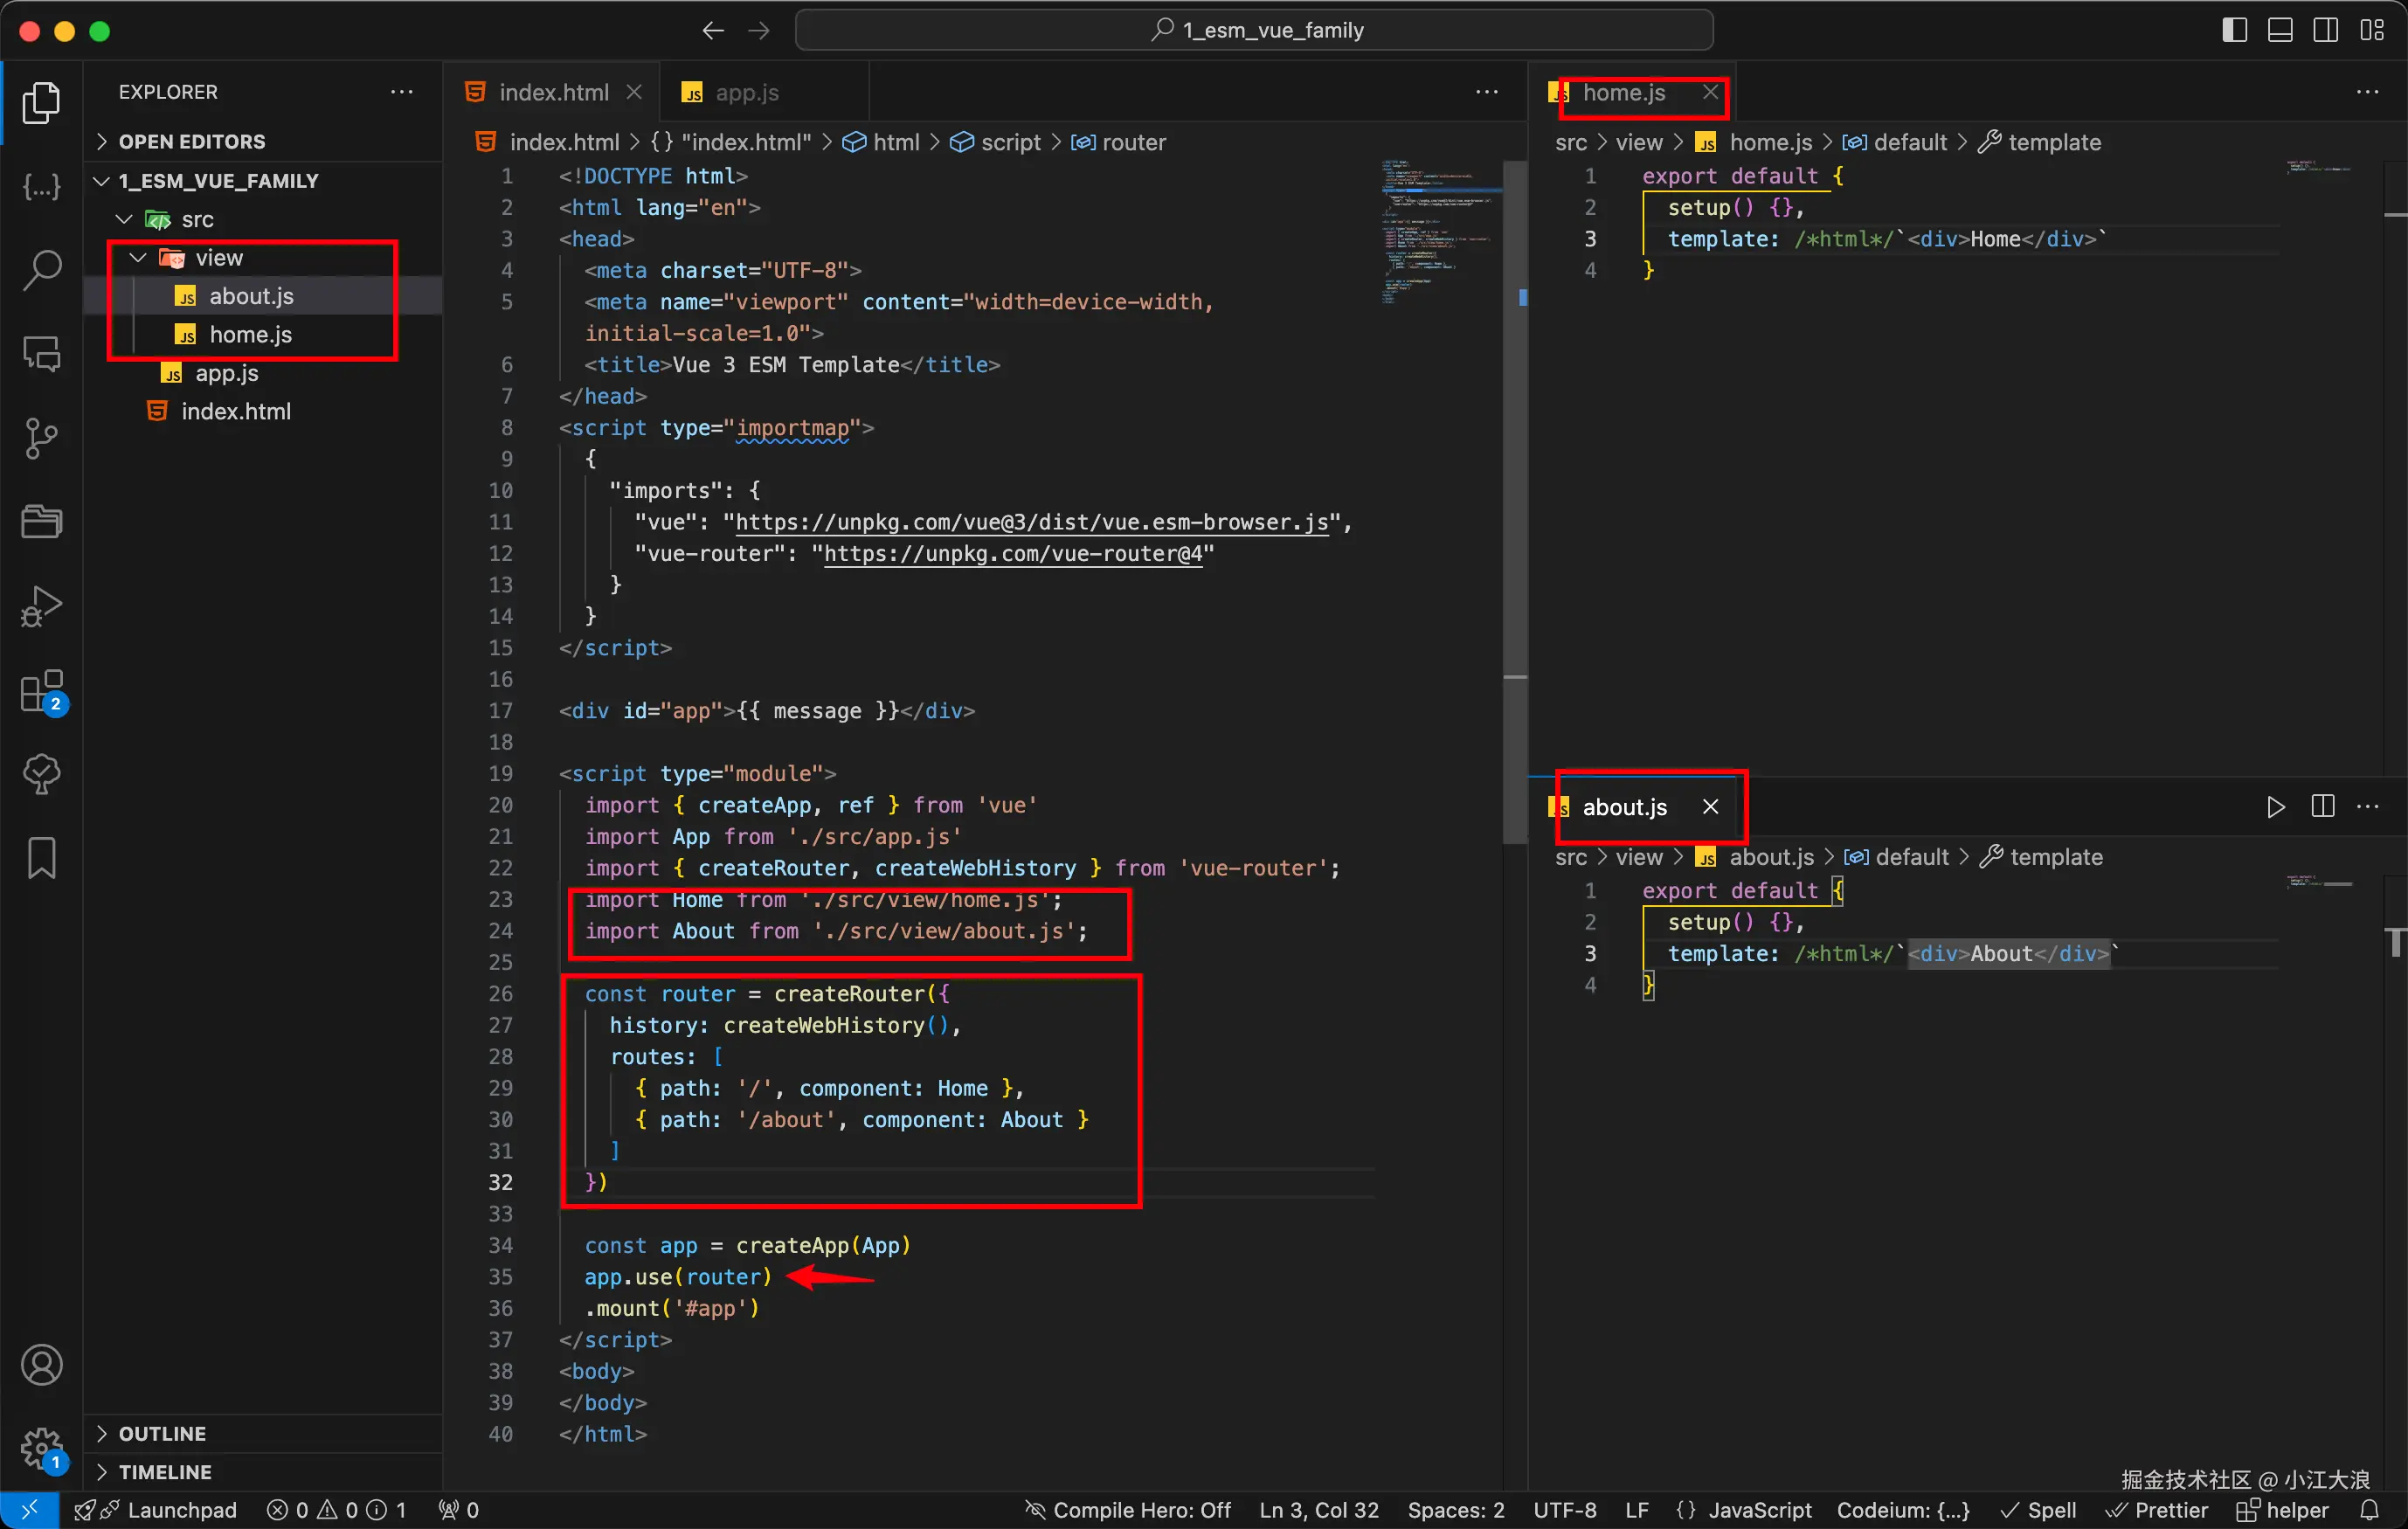Open the Search view in activity bar

coord(41,270)
